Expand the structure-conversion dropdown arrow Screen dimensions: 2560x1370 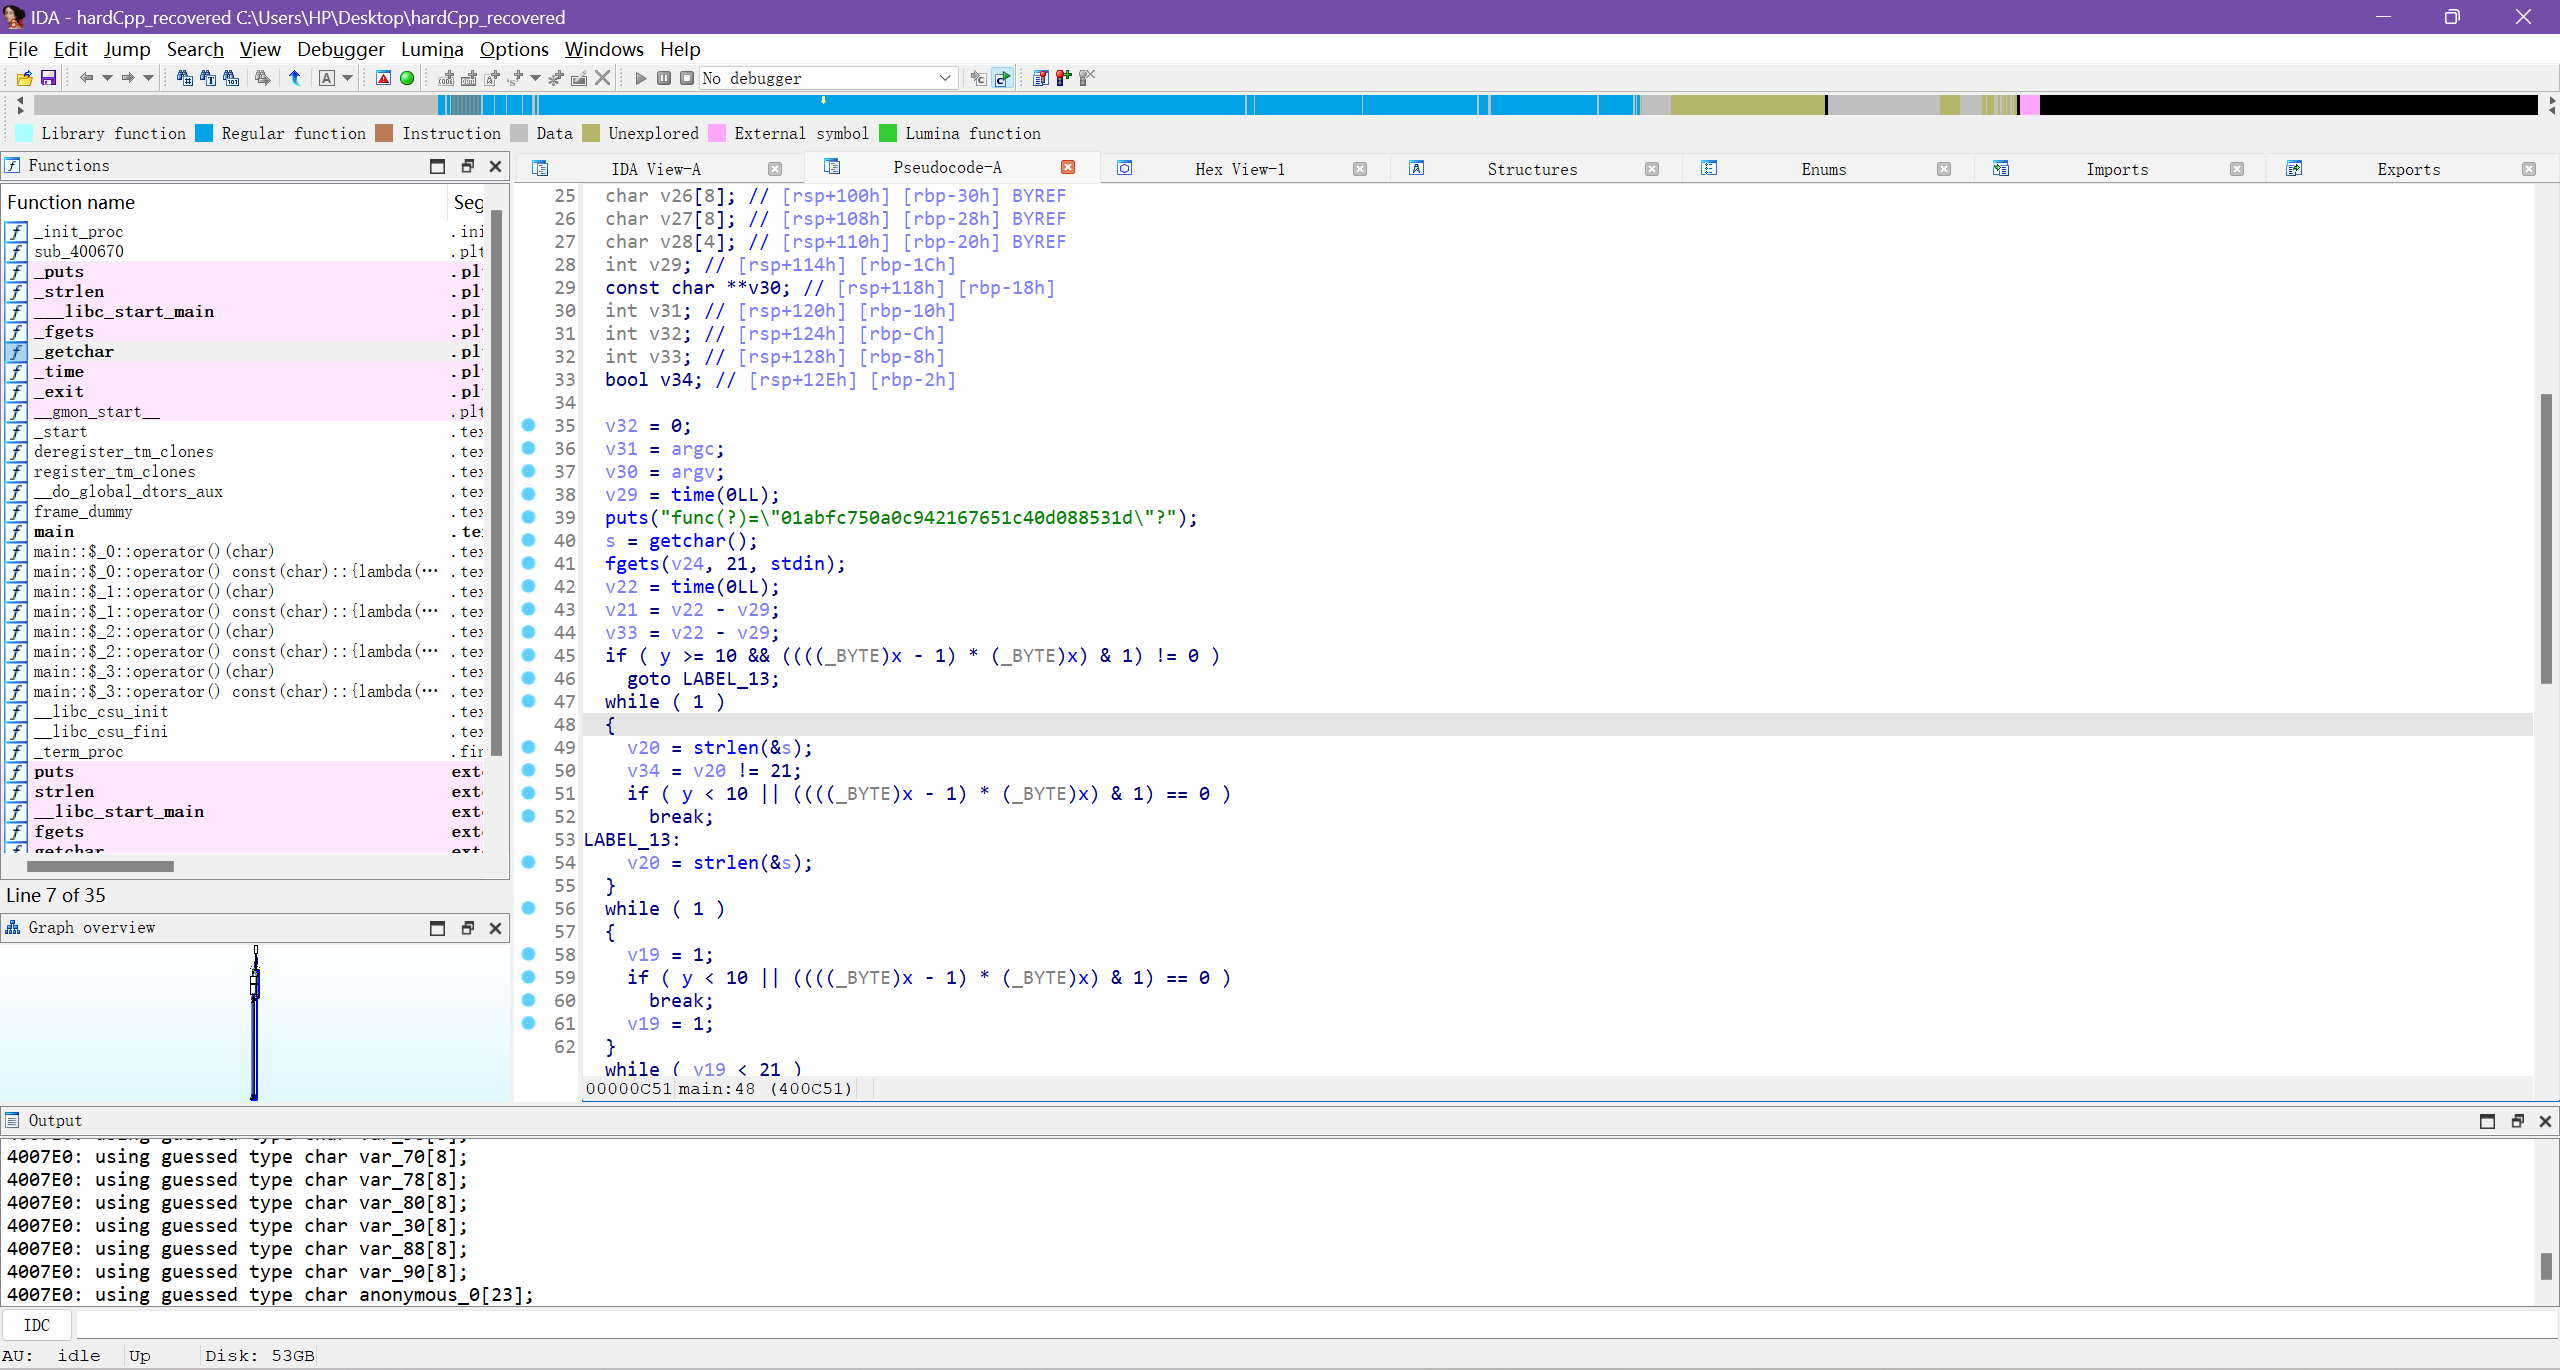[535, 78]
